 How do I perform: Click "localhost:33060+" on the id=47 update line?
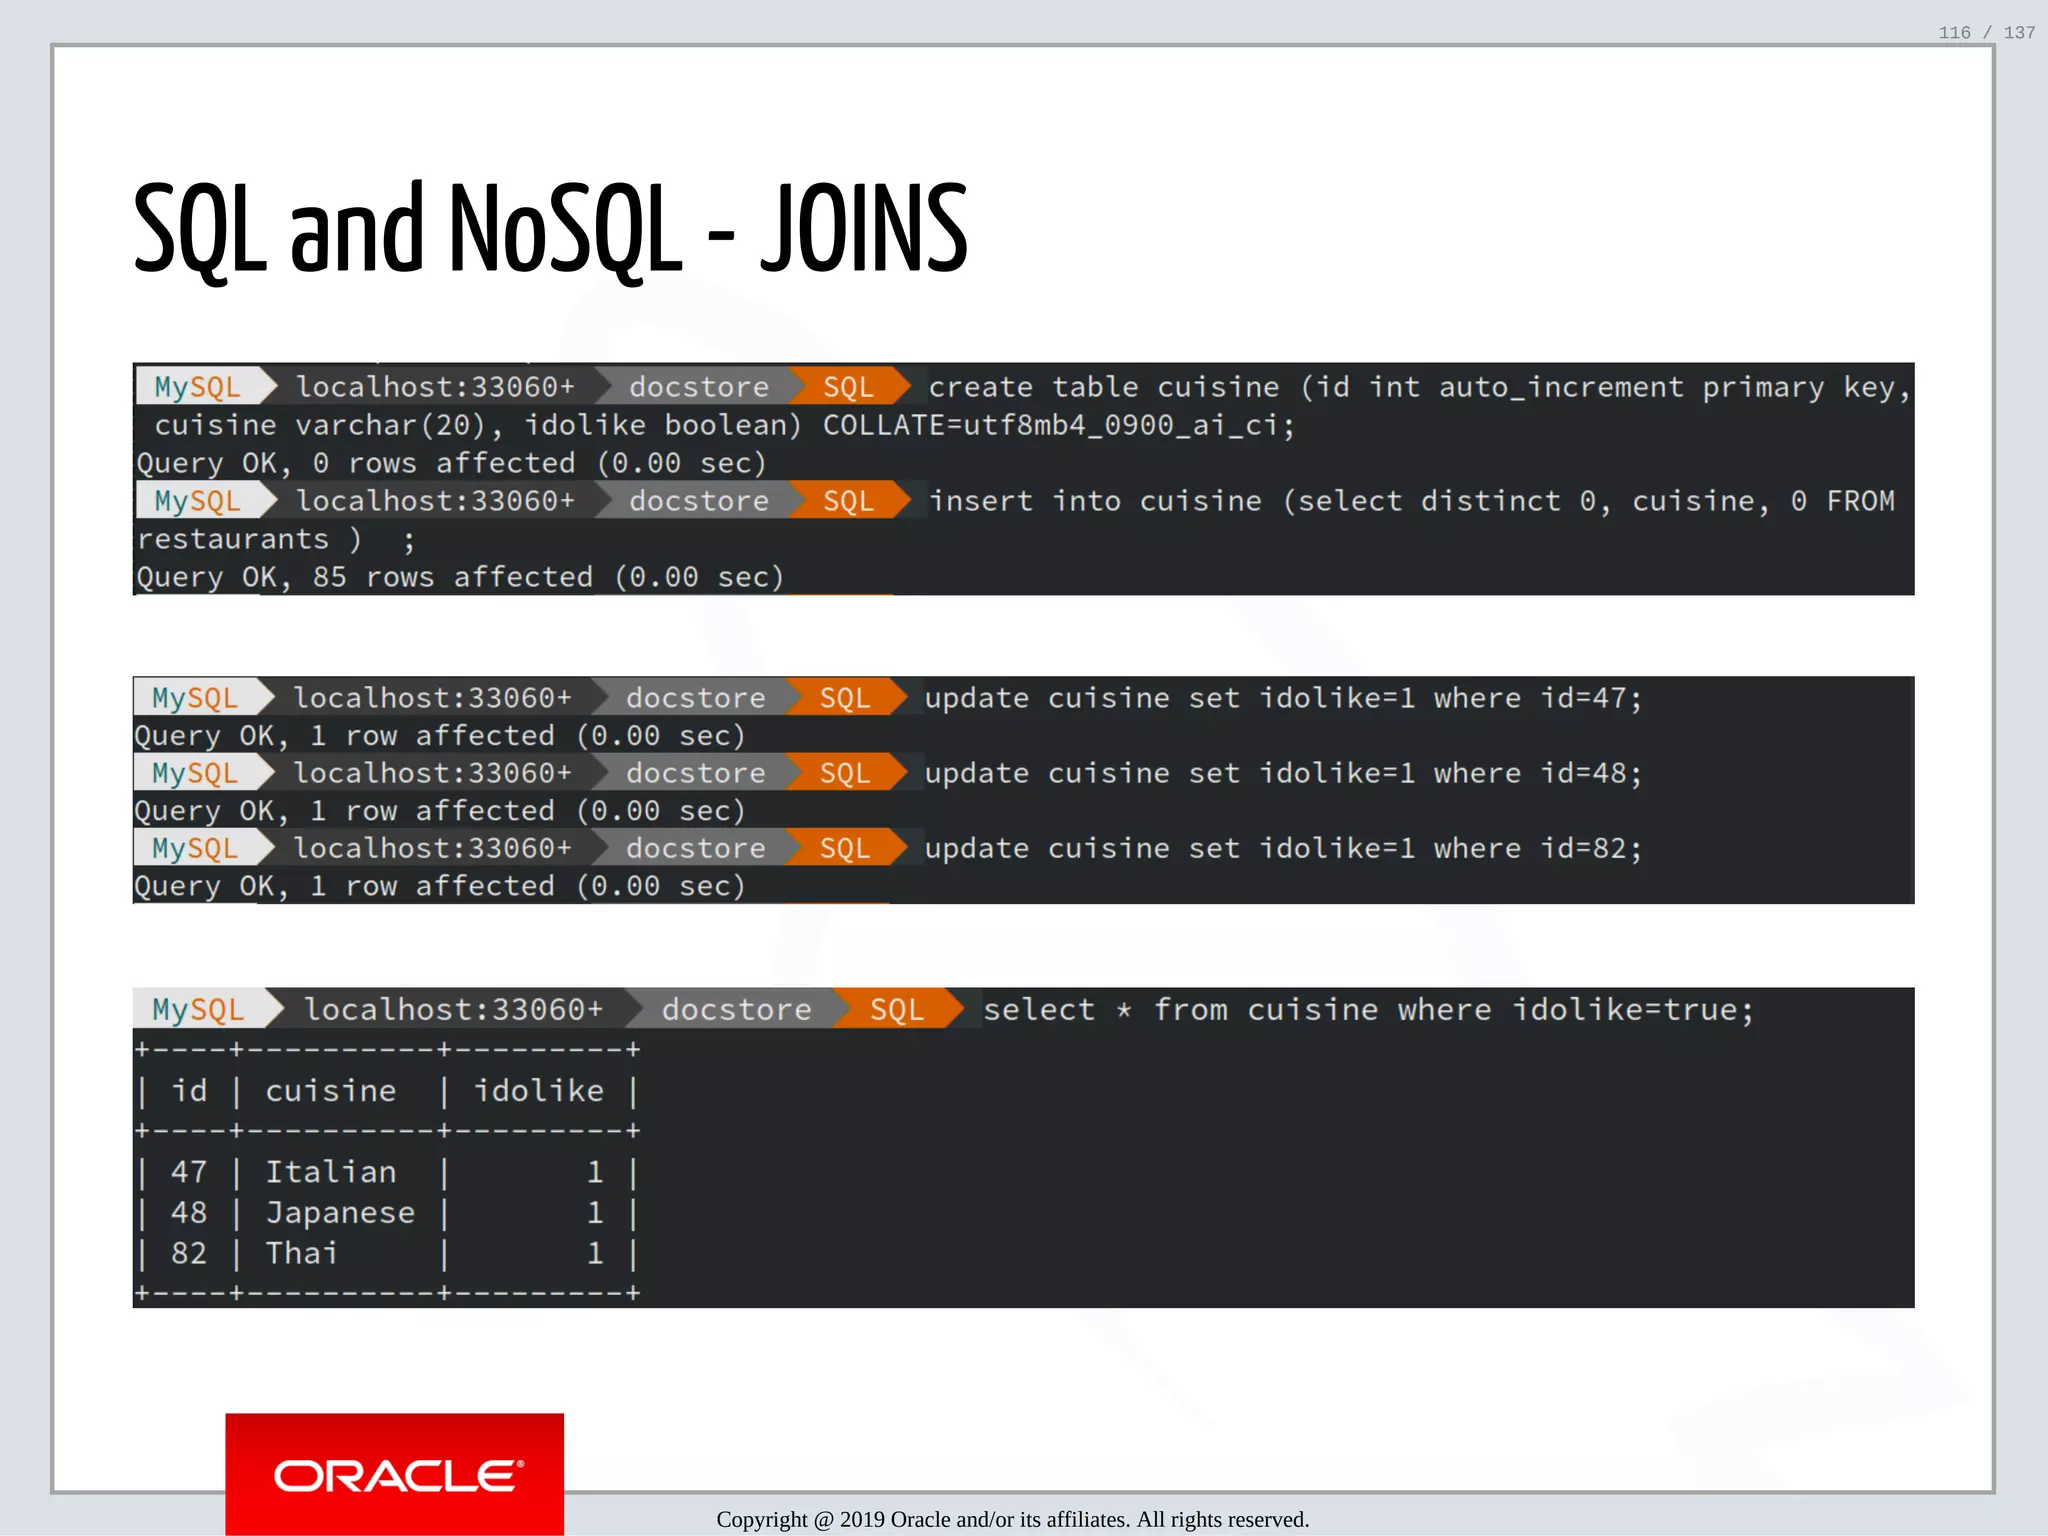point(432,698)
